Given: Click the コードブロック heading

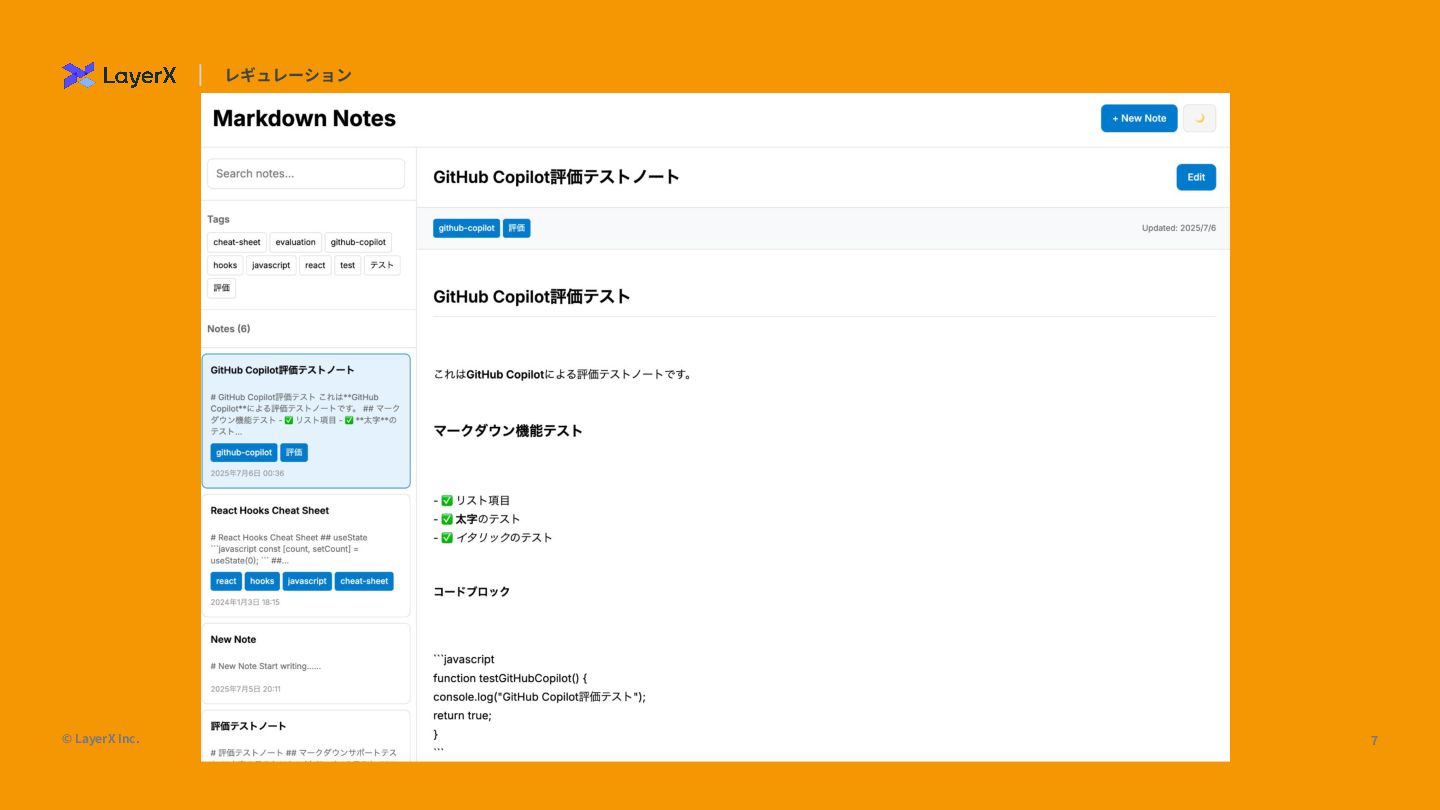Looking at the screenshot, I should coord(472,592).
